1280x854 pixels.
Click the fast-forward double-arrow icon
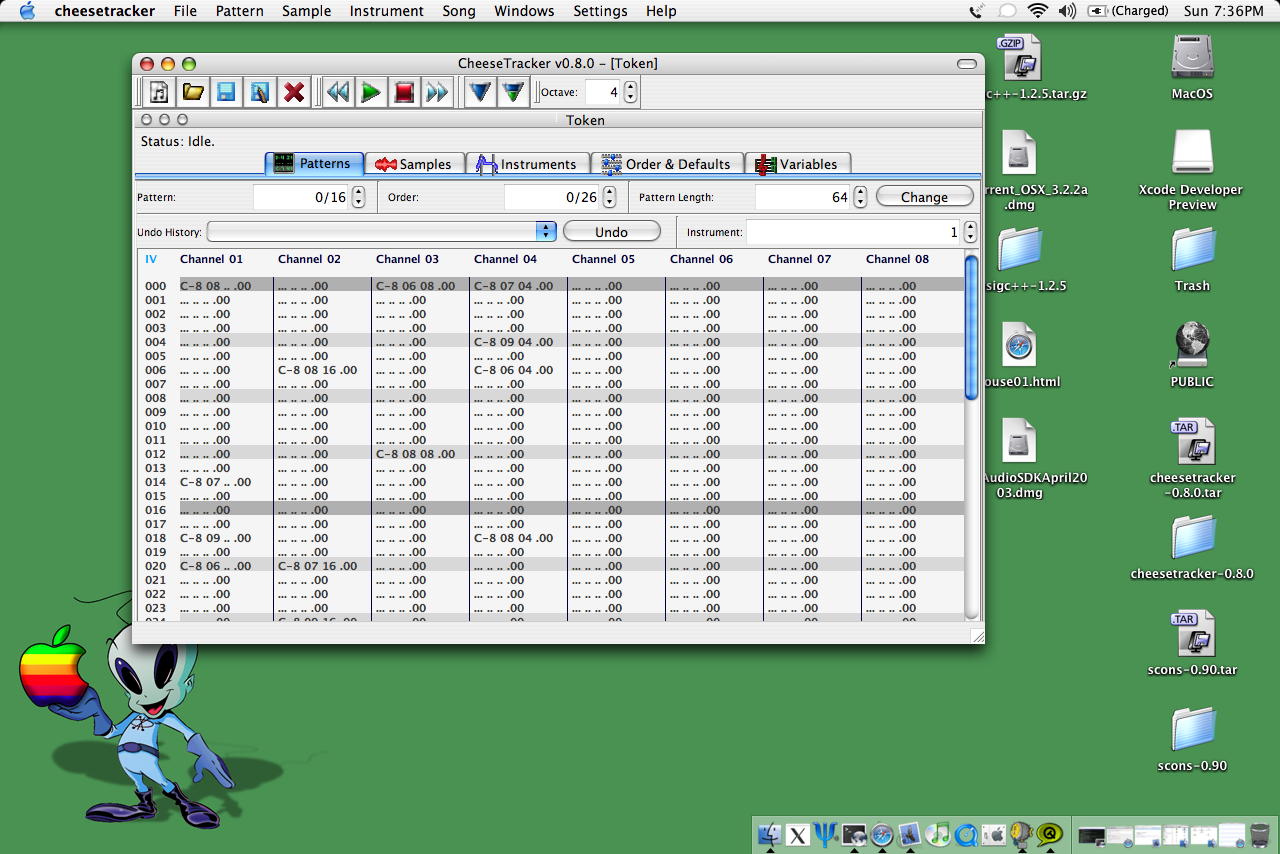click(437, 92)
